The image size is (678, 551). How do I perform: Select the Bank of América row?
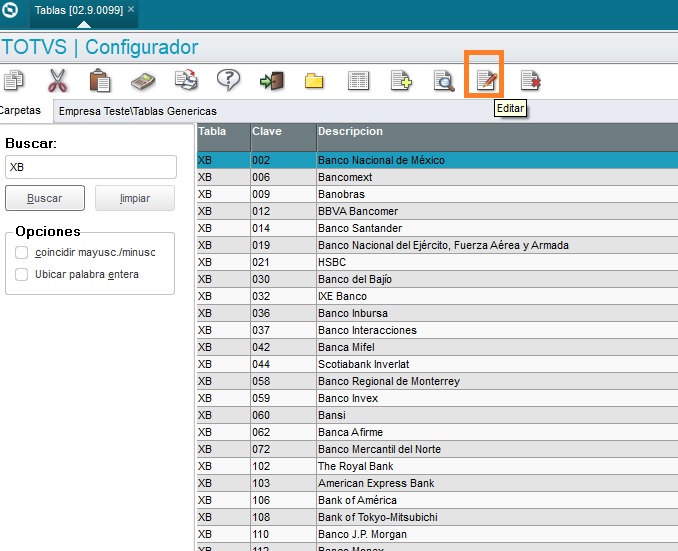pos(438,500)
